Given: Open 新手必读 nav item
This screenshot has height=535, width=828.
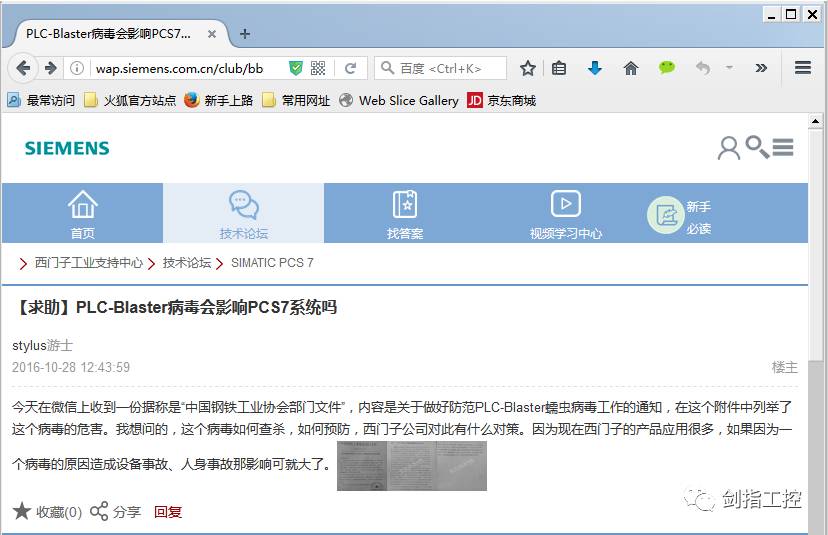Looking at the screenshot, I should pyautogui.click(x=679, y=215).
